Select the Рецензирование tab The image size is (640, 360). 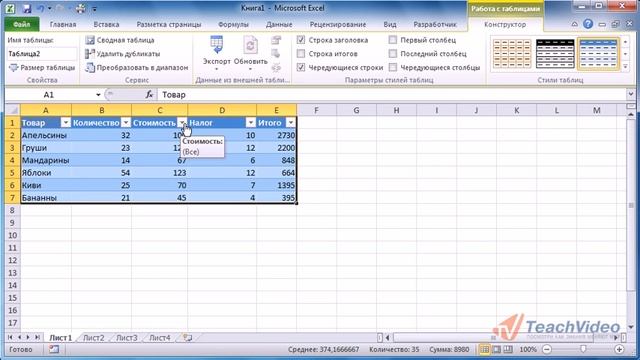[x=338, y=24]
